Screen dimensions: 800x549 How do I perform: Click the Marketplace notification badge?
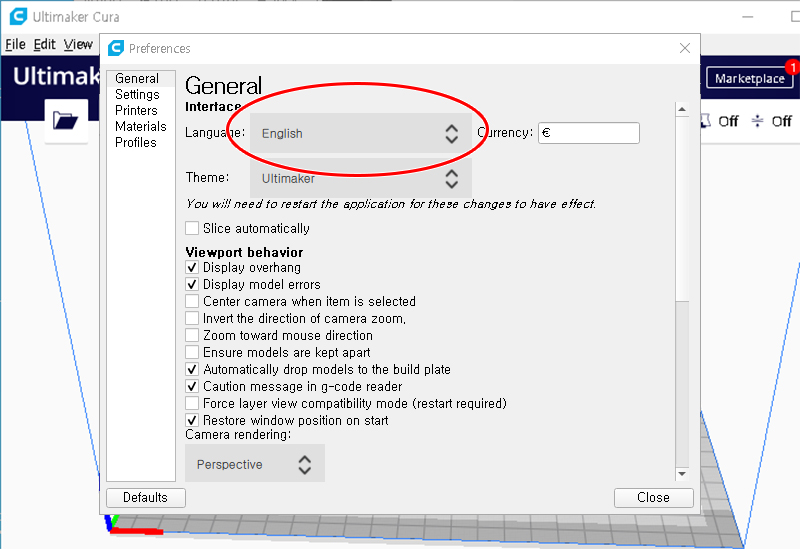[792, 67]
